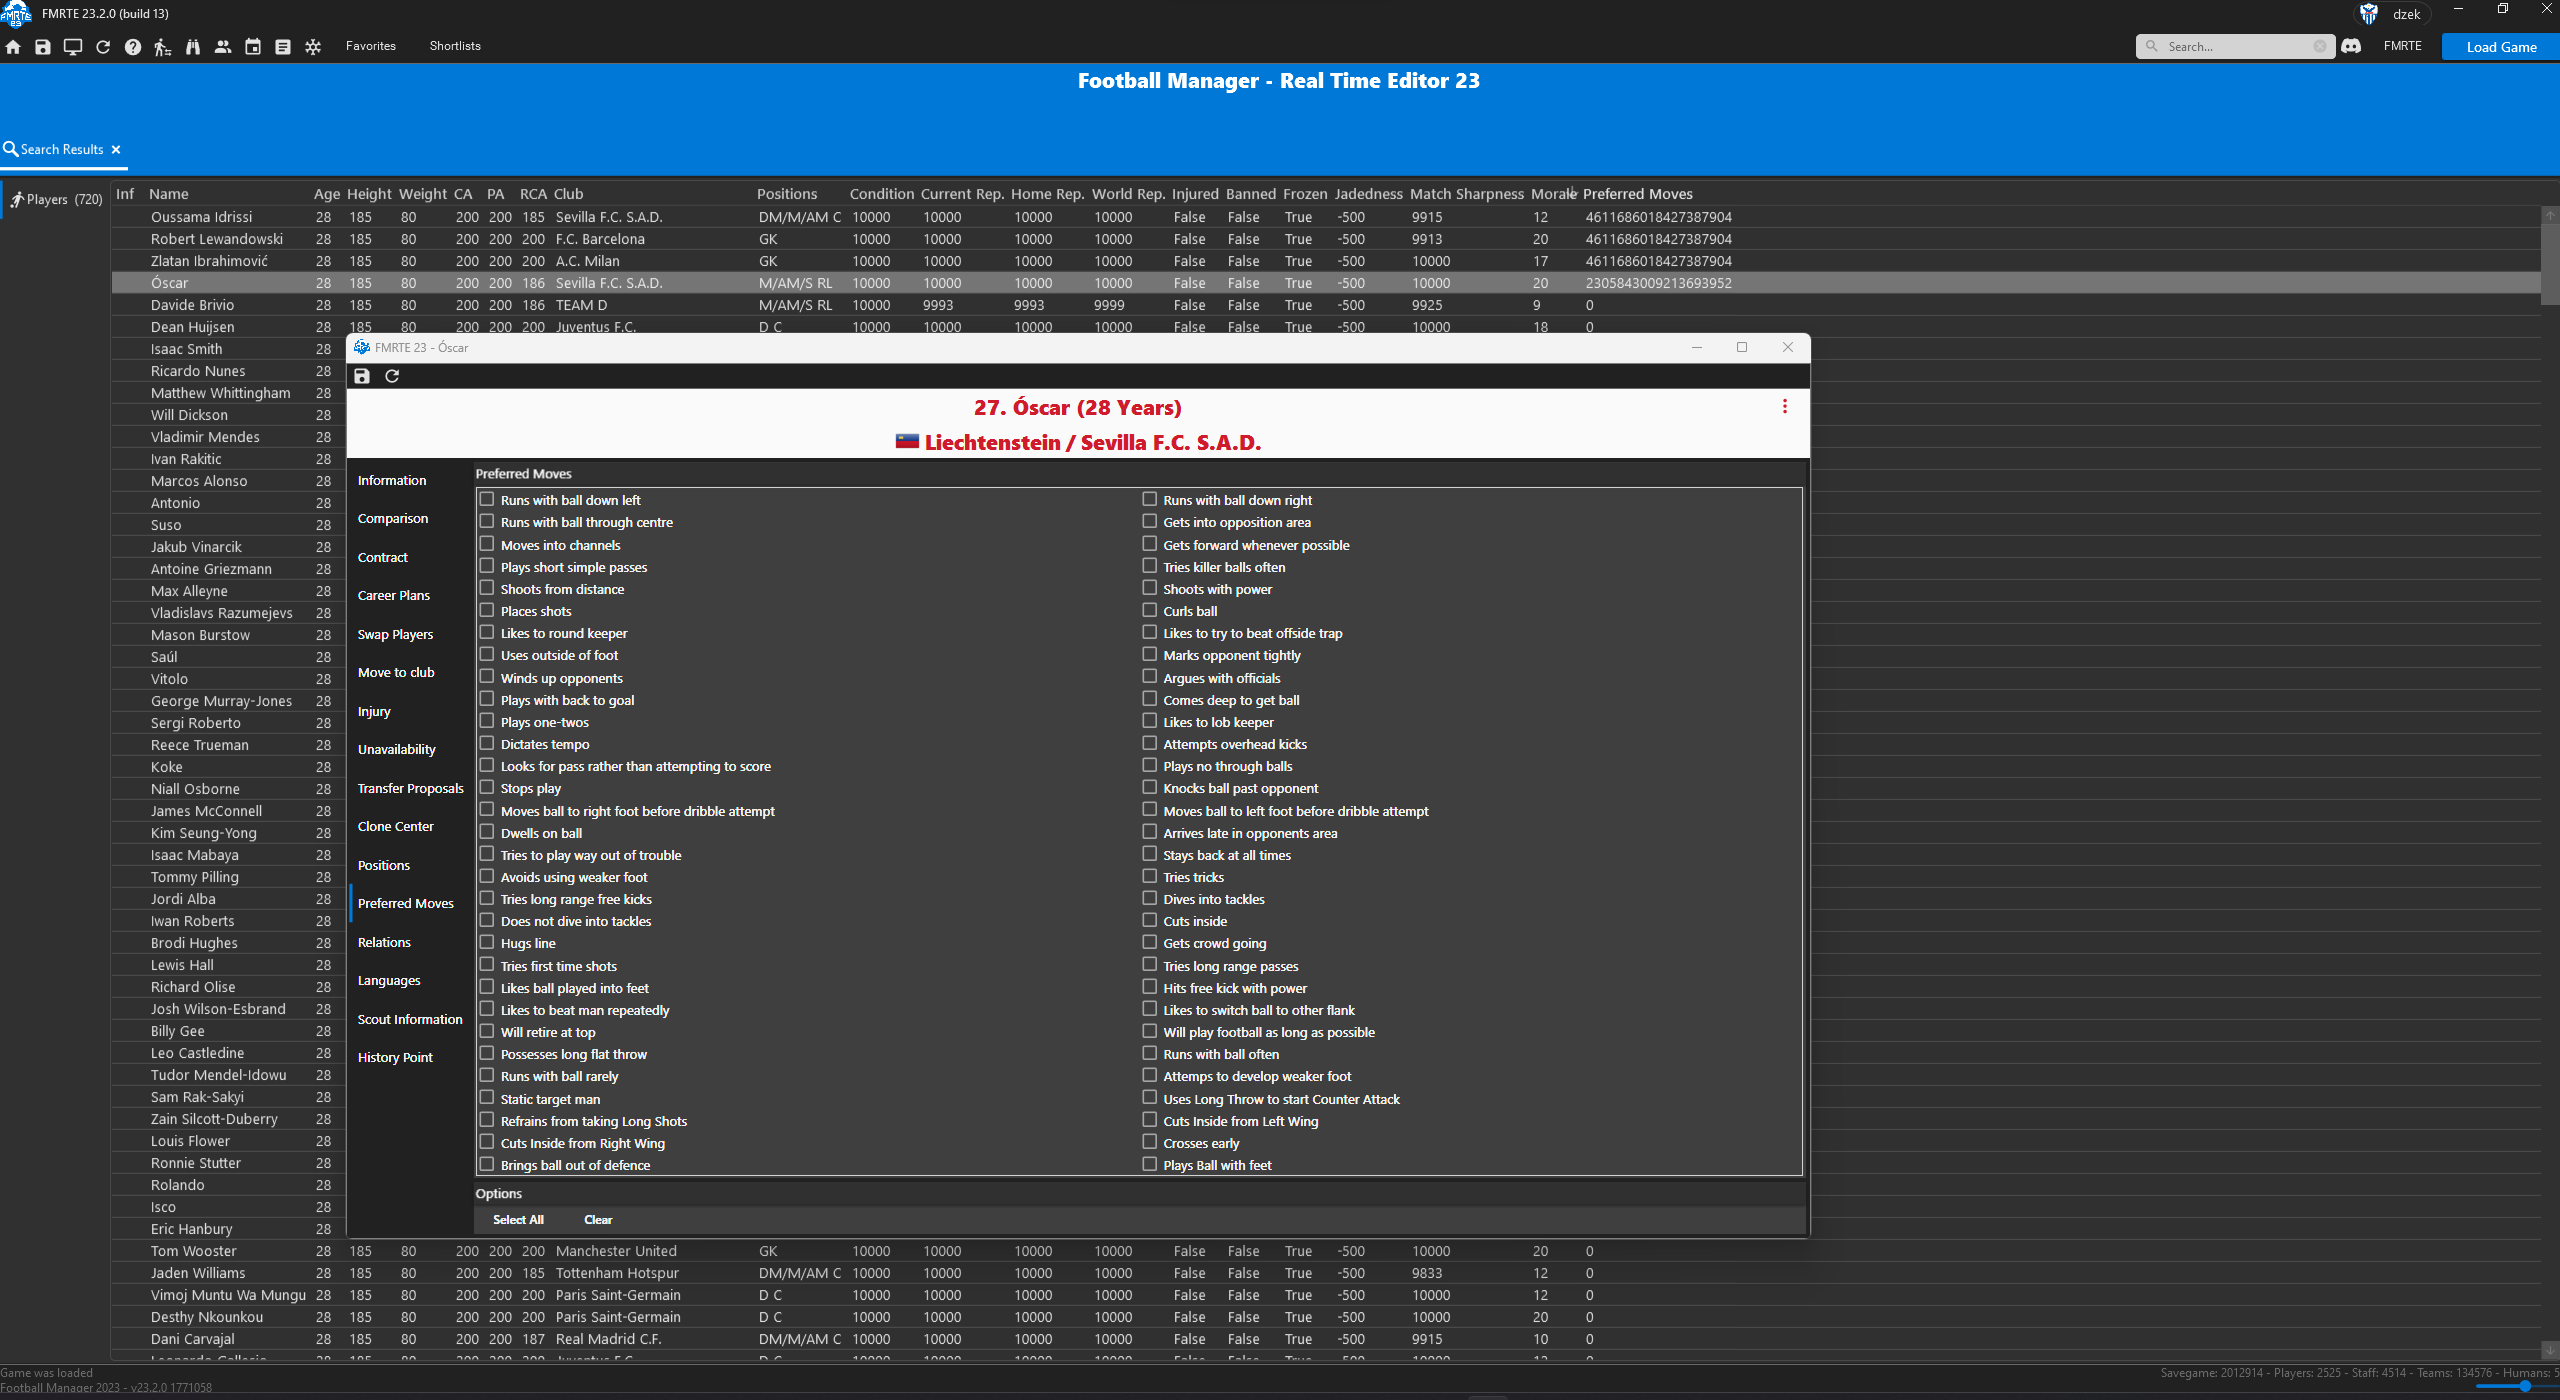
Task: Click the bottom-right zoom slider
Action: click(2525, 1386)
